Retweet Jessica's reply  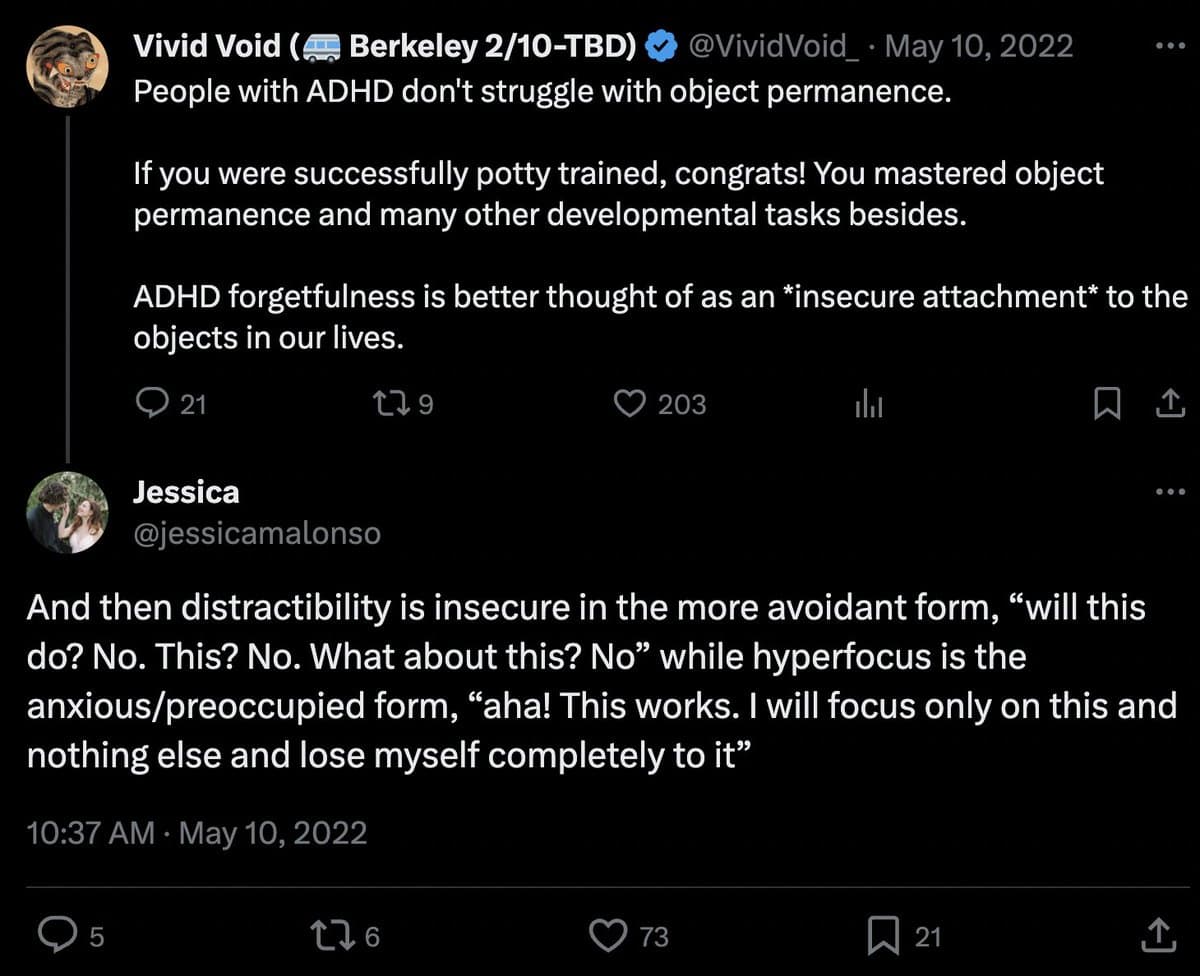(x=332, y=936)
